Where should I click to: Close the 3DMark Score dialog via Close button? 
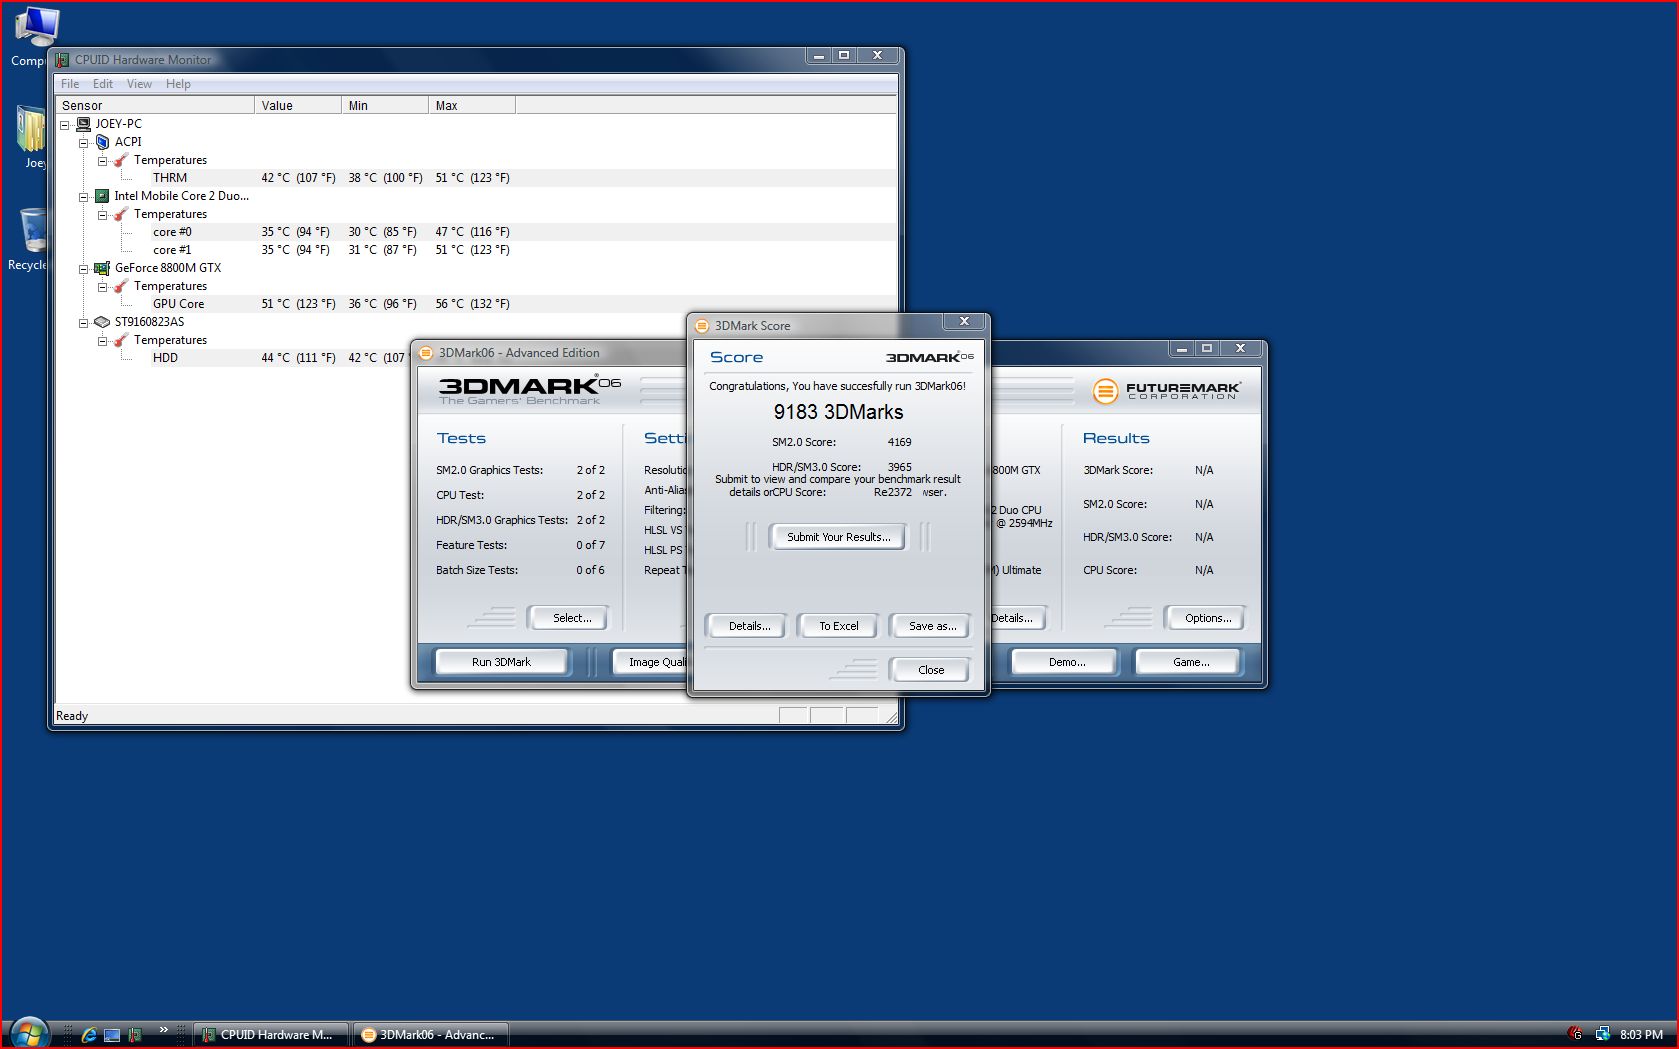[930, 670]
